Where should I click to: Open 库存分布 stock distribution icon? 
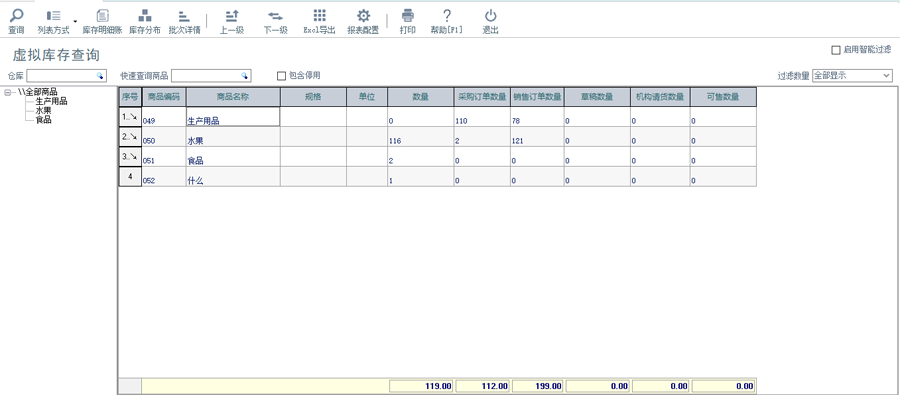145,16
